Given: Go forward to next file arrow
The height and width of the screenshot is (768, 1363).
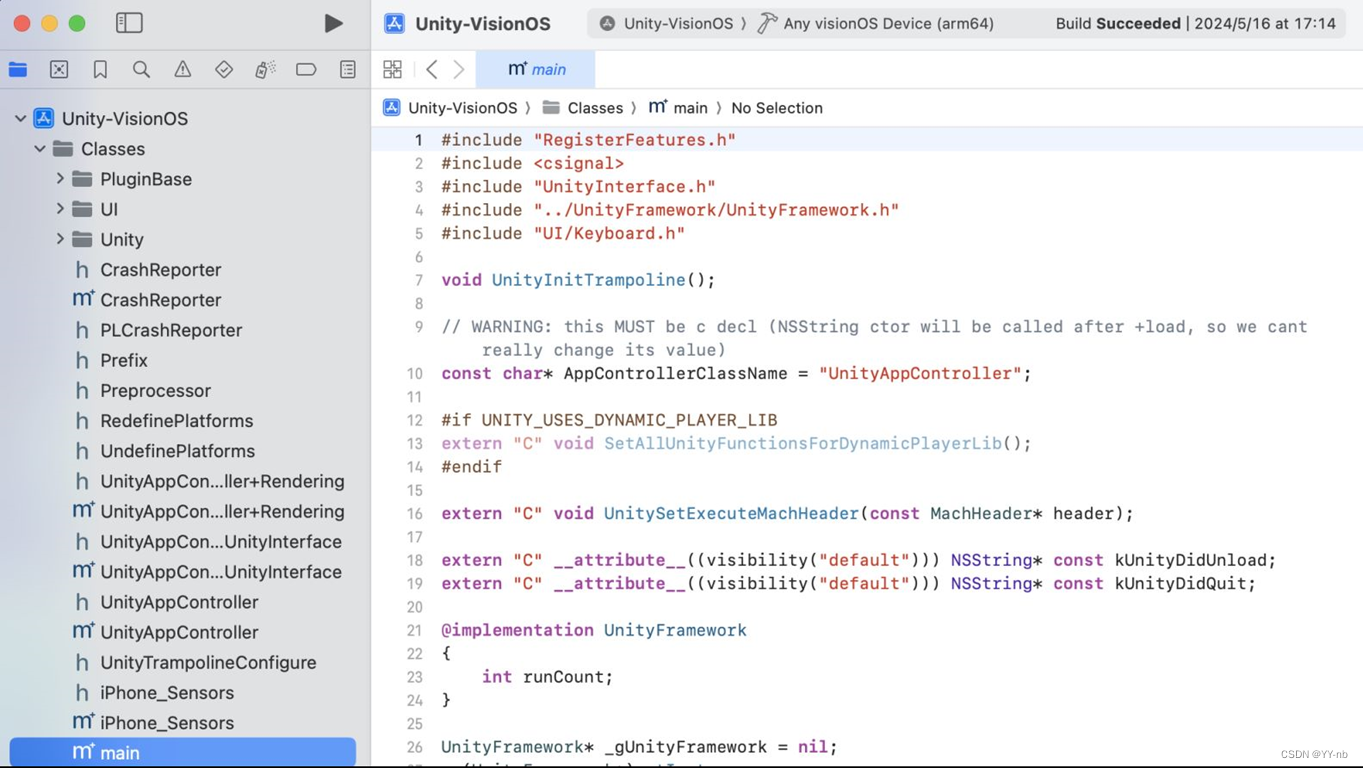Looking at the screenshot, I should (x=459, y=69).
